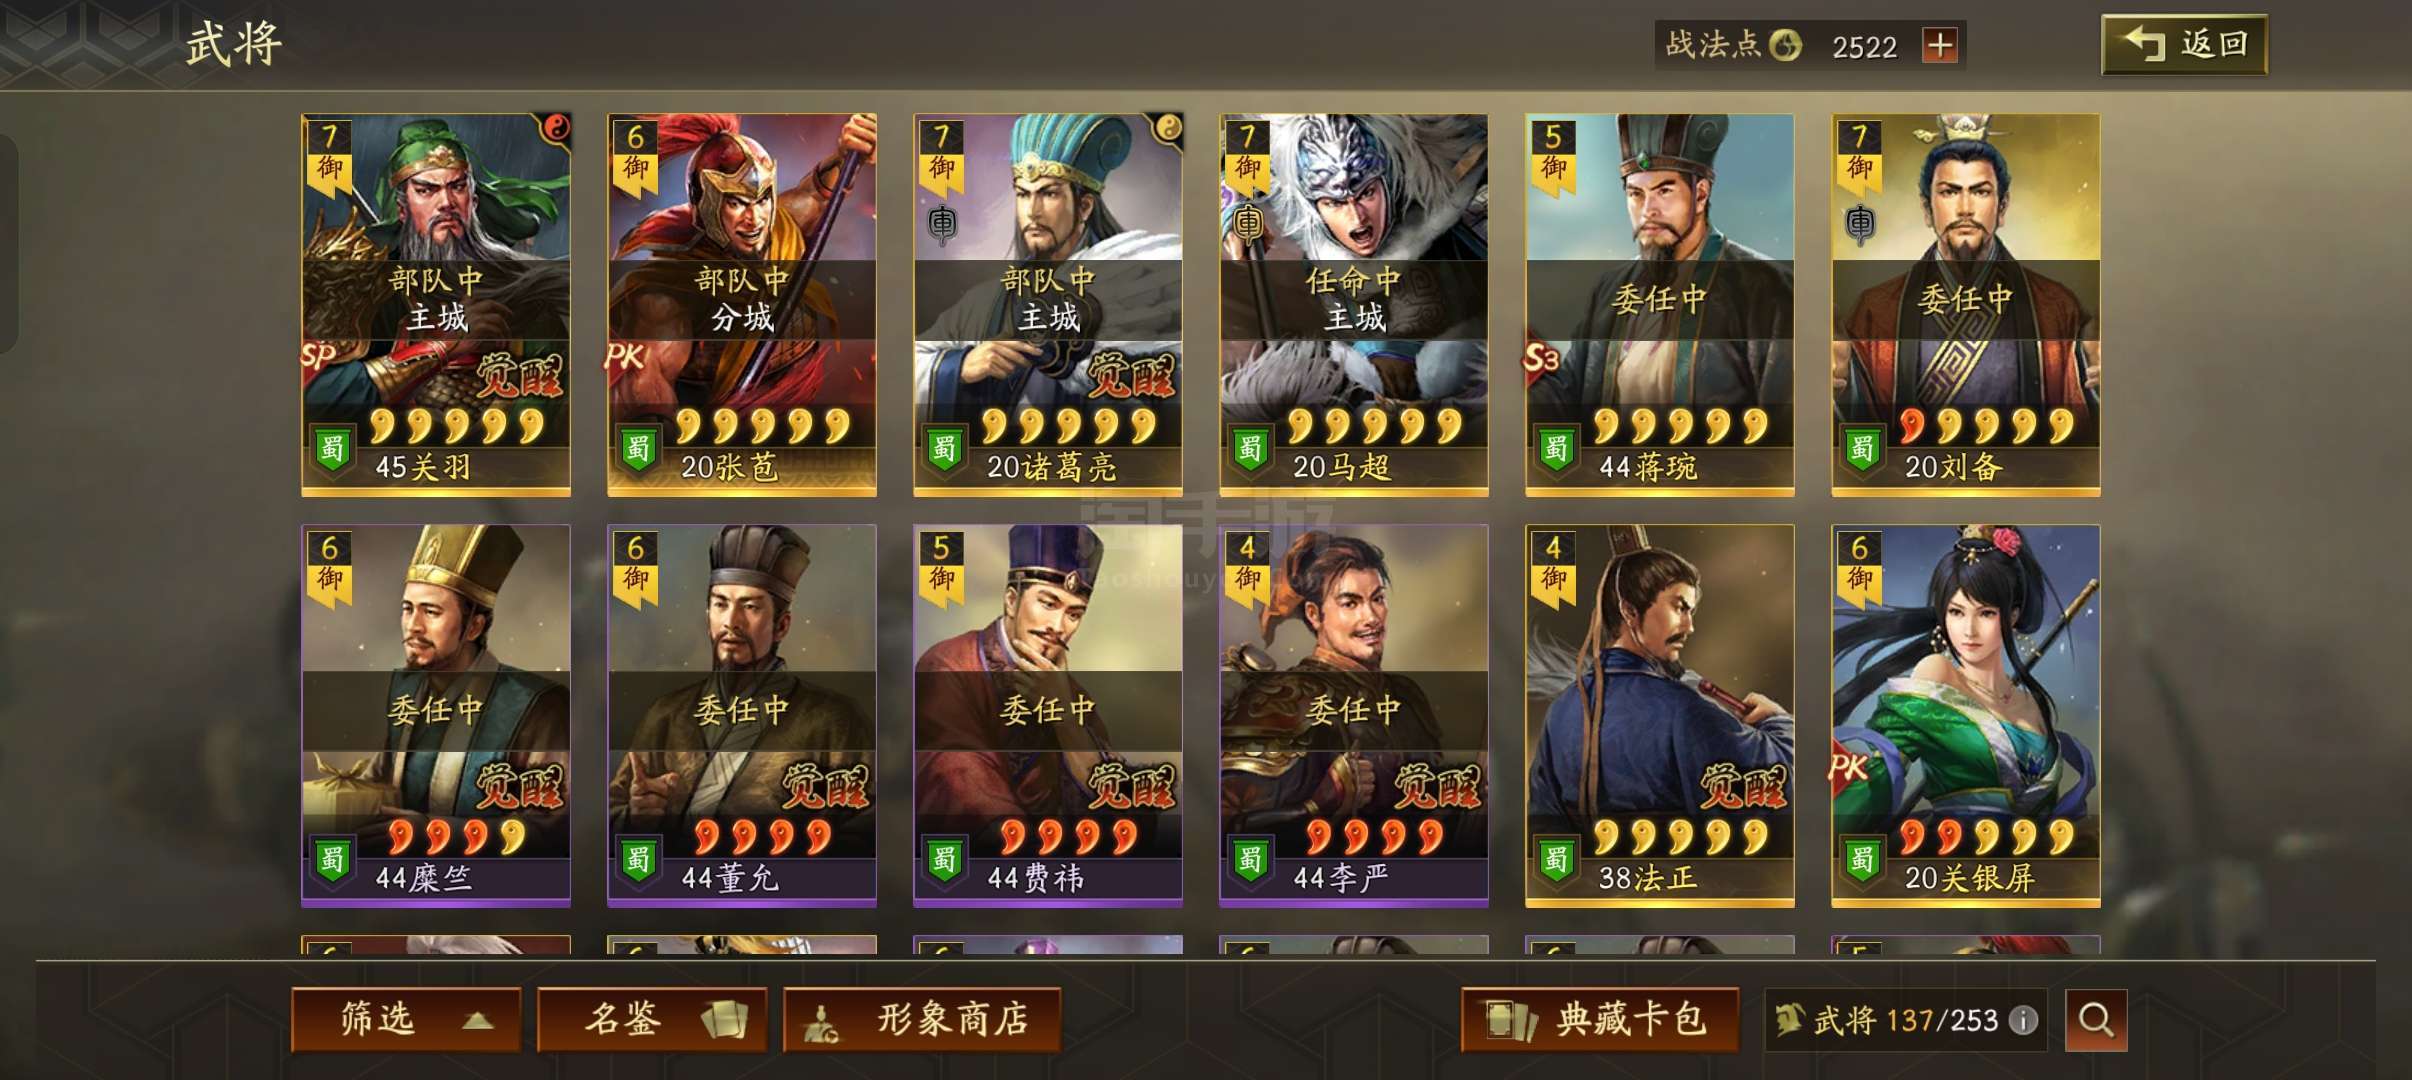Open the magnifier search icon
2412x1080 pixels.
point(2095,1020)
